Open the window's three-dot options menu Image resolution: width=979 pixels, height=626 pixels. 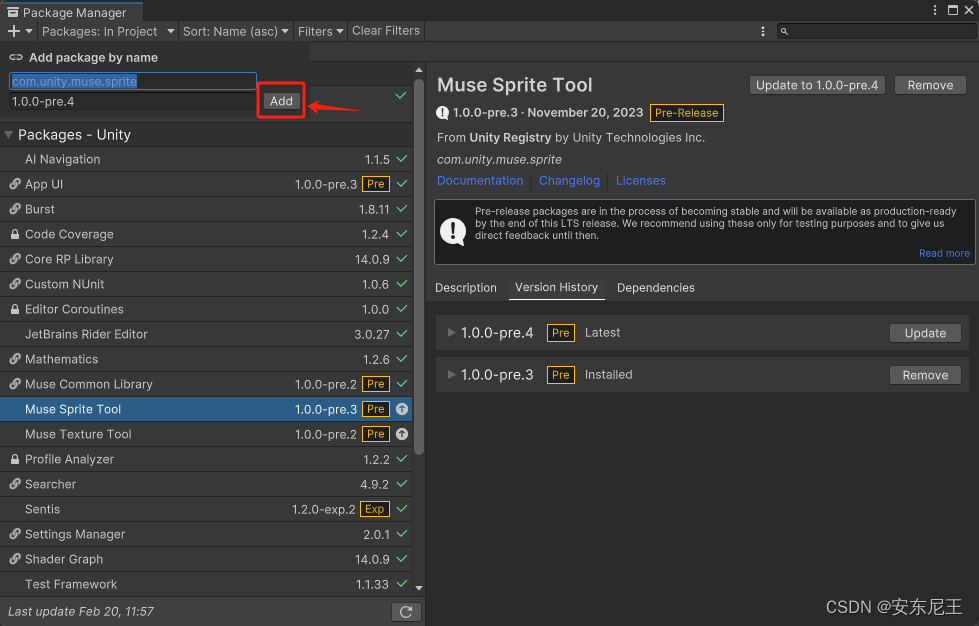(x=935, y=10)
